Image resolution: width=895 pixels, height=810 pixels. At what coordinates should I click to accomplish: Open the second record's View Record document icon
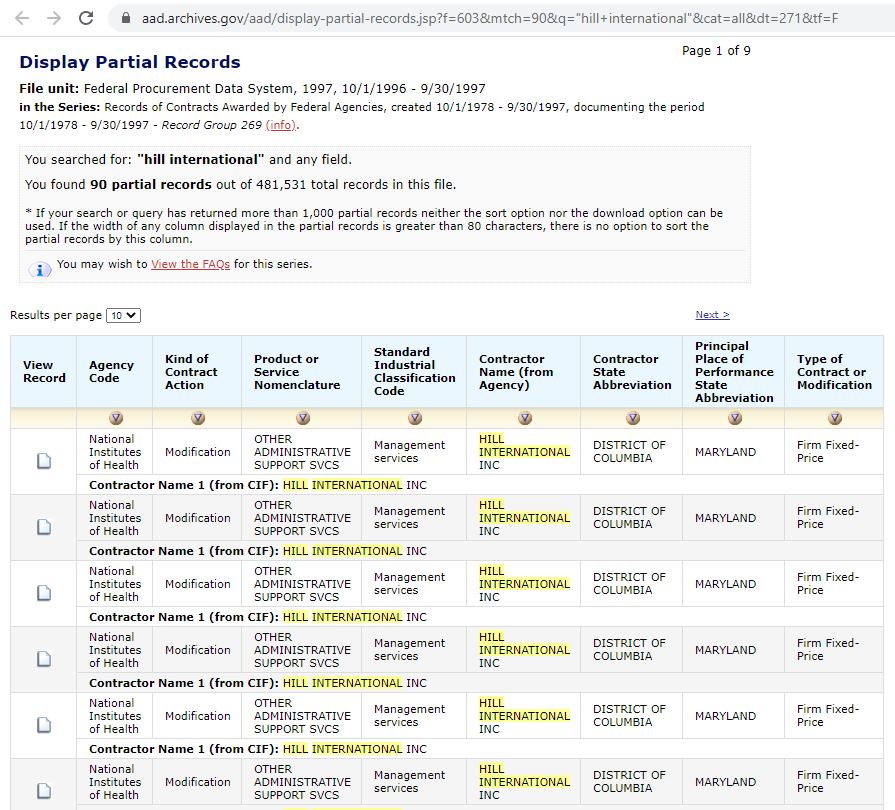tap(44, 527)
